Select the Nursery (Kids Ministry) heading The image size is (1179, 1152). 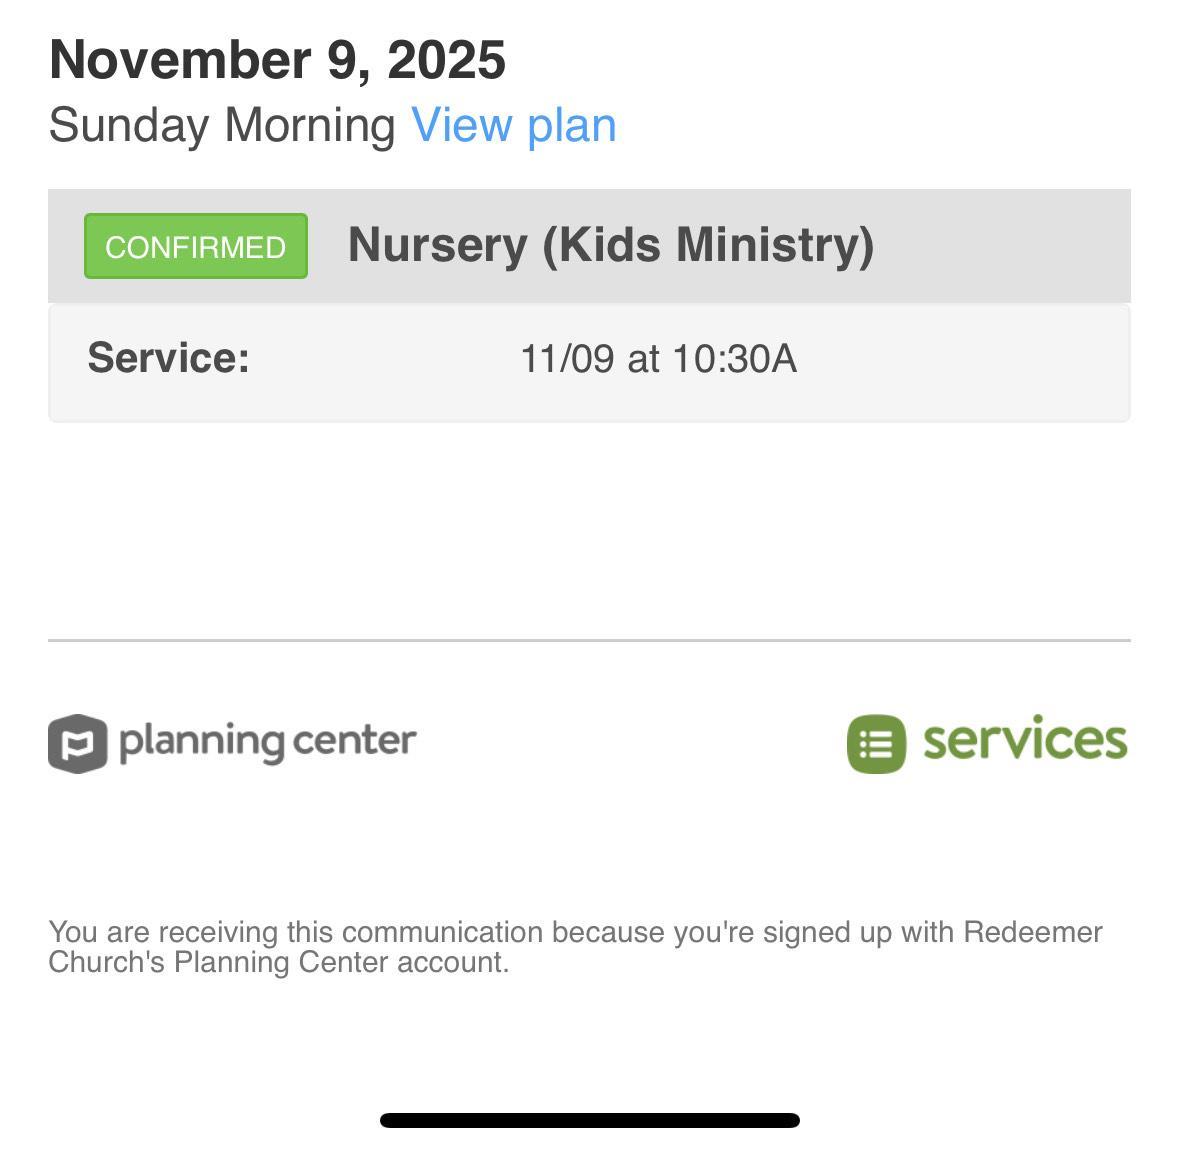coord(610,245)
